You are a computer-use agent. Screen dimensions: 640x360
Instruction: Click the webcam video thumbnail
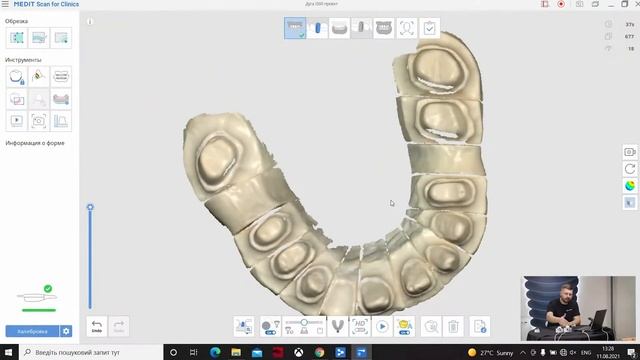click(578, 308)
